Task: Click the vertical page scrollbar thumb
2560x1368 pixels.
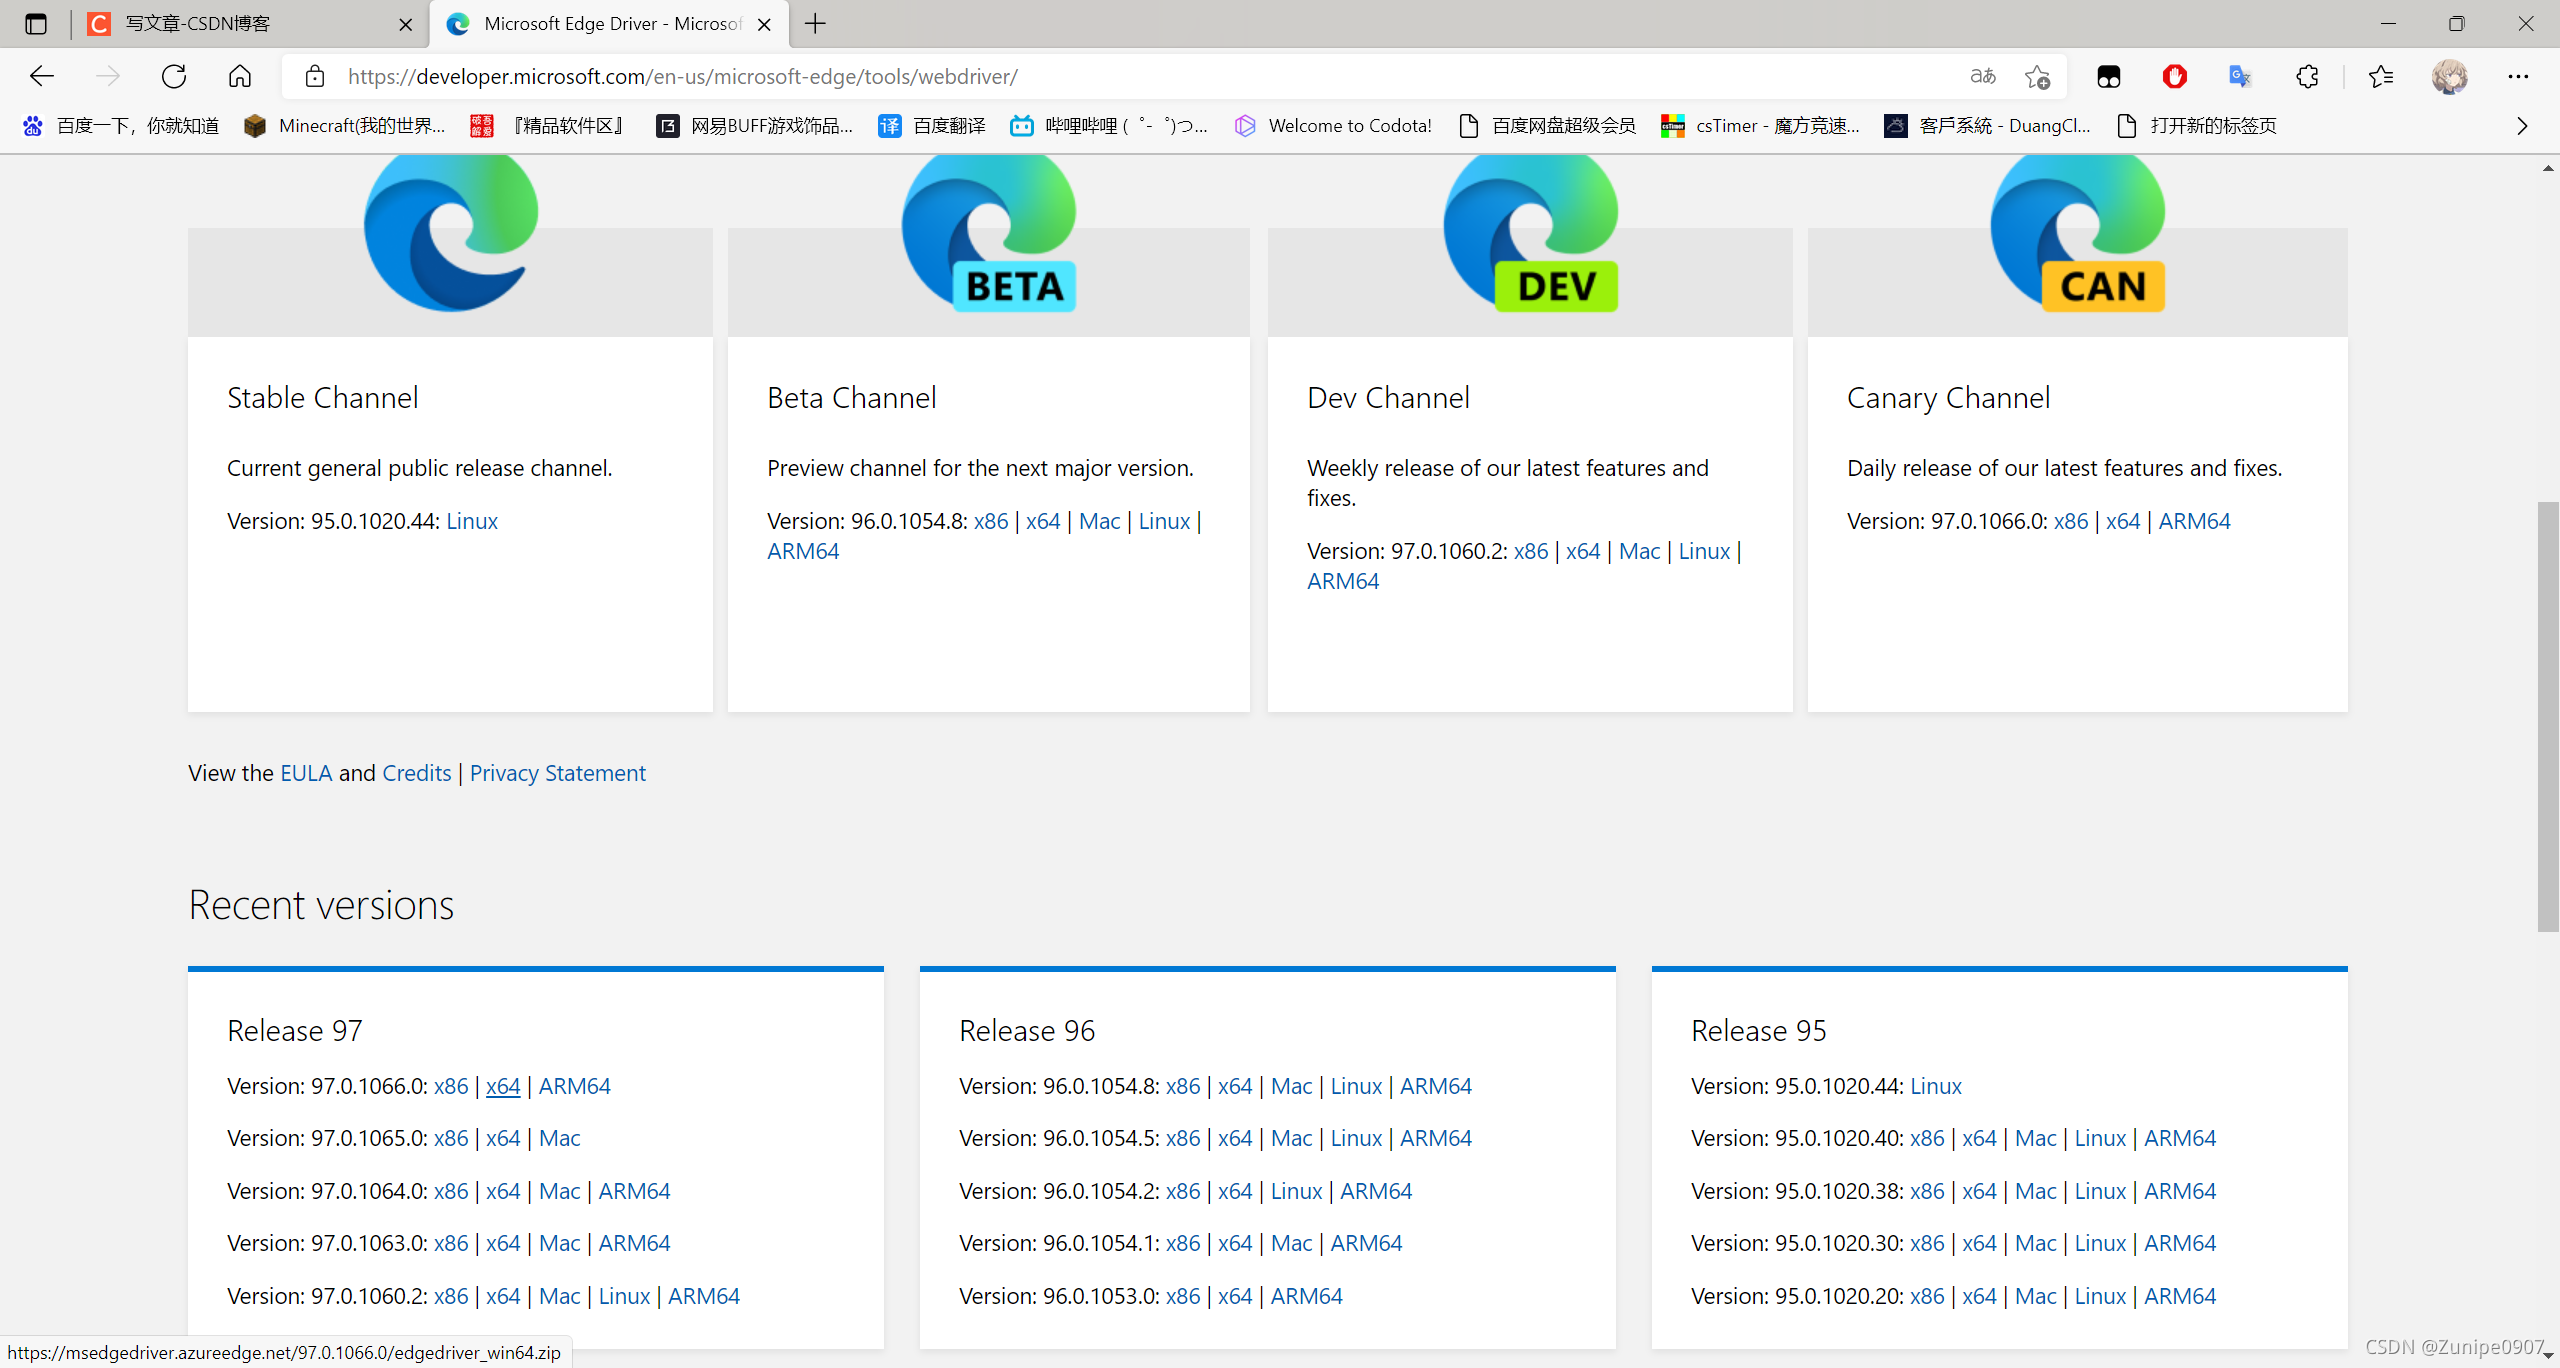Action: click(x=2548, y=716)
